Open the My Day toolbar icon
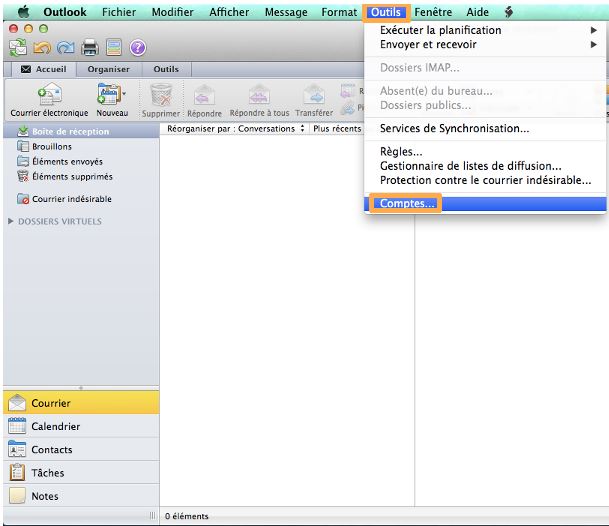Screen dimensions: 609x526 (x=114, y=48)
